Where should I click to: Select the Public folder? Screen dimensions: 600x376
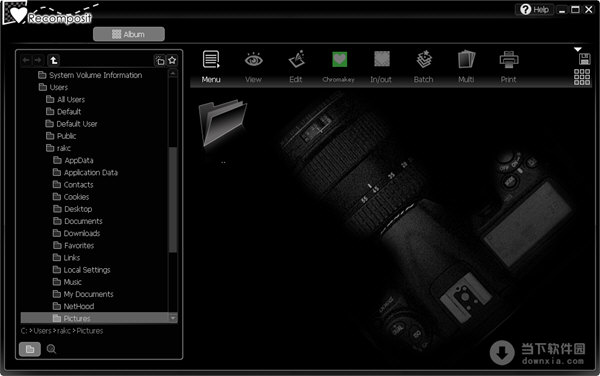(x=61, y=136)
